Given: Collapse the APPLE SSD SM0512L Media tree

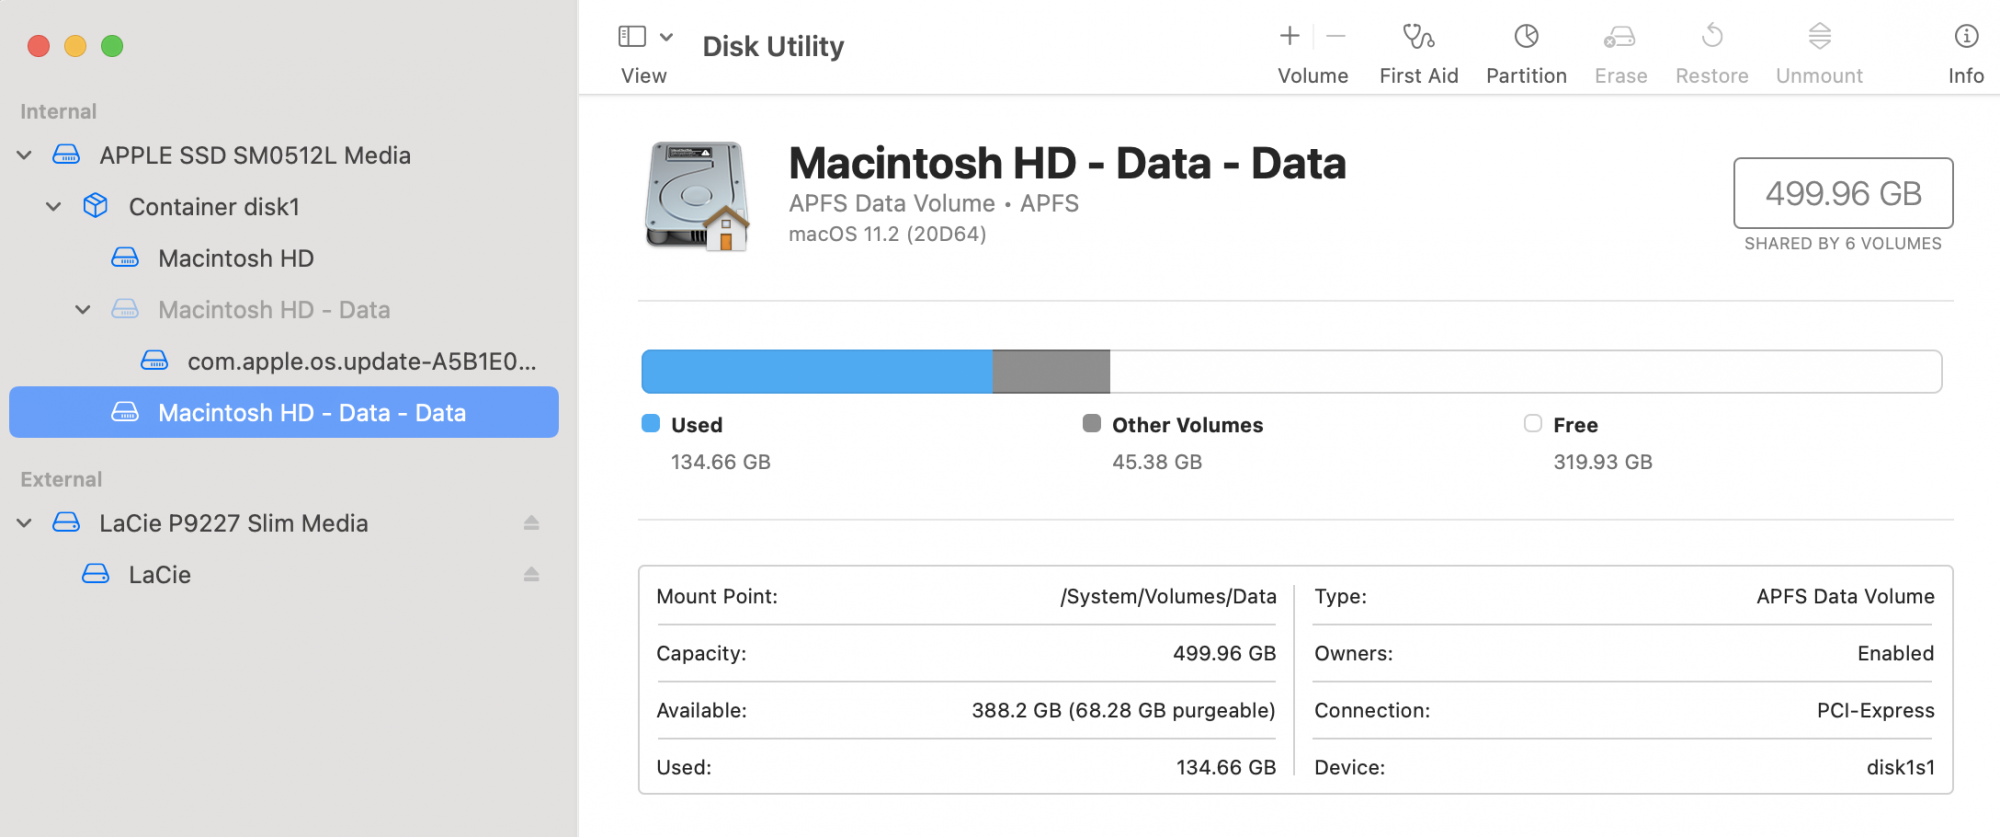Looking at the screenshot, I should pos(25,155).
